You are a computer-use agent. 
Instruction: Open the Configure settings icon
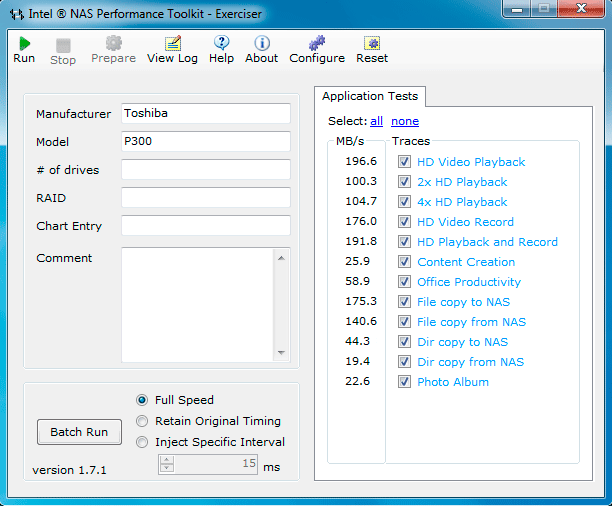point(317,44)
